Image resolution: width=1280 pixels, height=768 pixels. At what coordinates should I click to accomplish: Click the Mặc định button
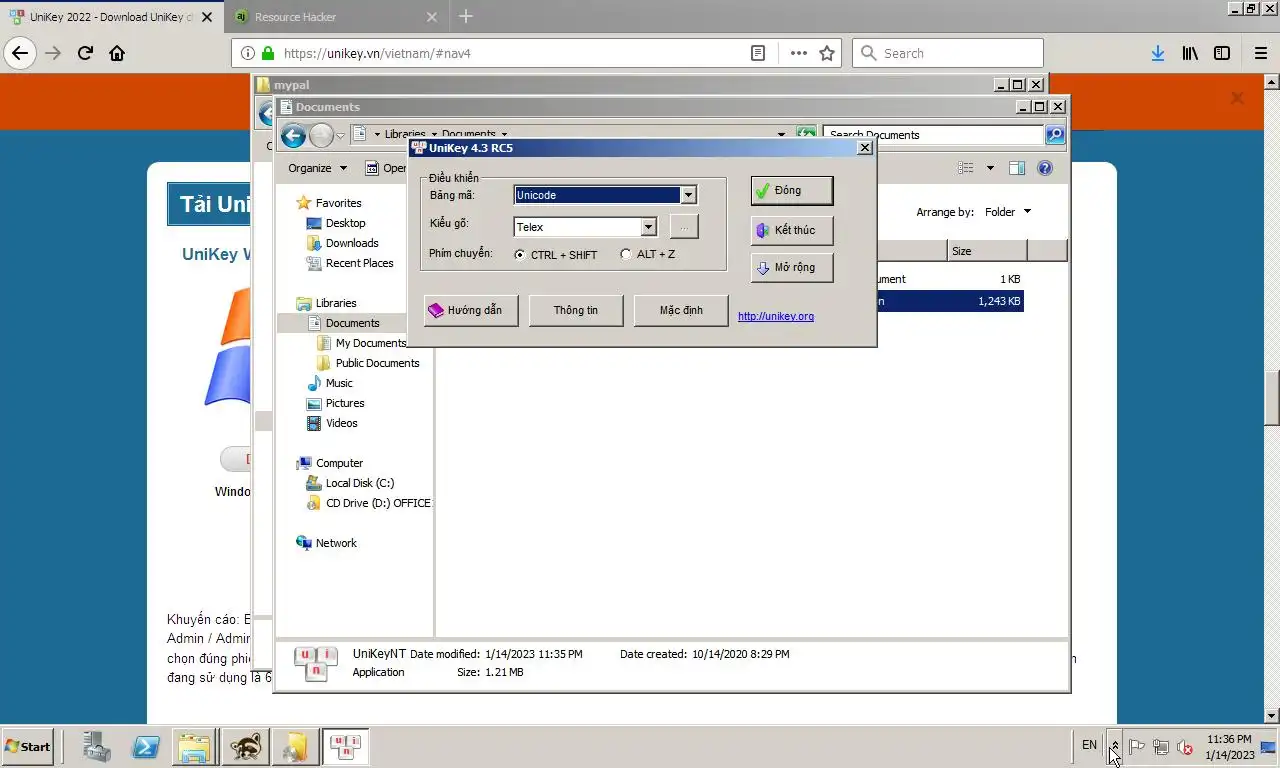681,310
